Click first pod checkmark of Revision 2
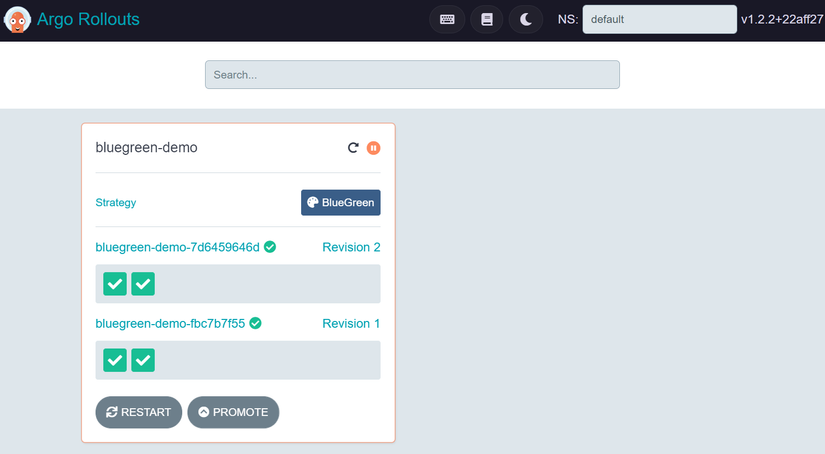Viewport: 825px width, 454px height. pos(115,284)
